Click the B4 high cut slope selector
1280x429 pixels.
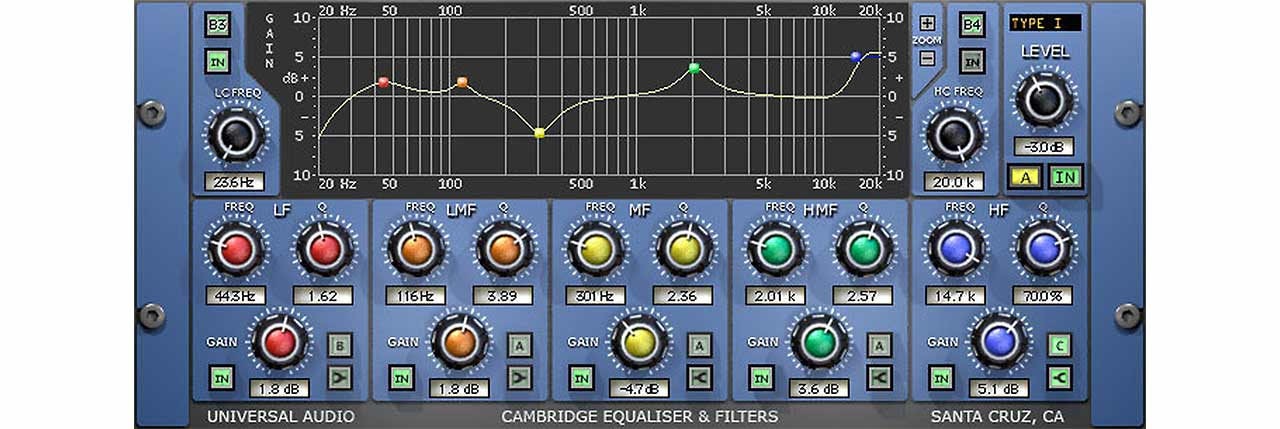tap(971, 25)
